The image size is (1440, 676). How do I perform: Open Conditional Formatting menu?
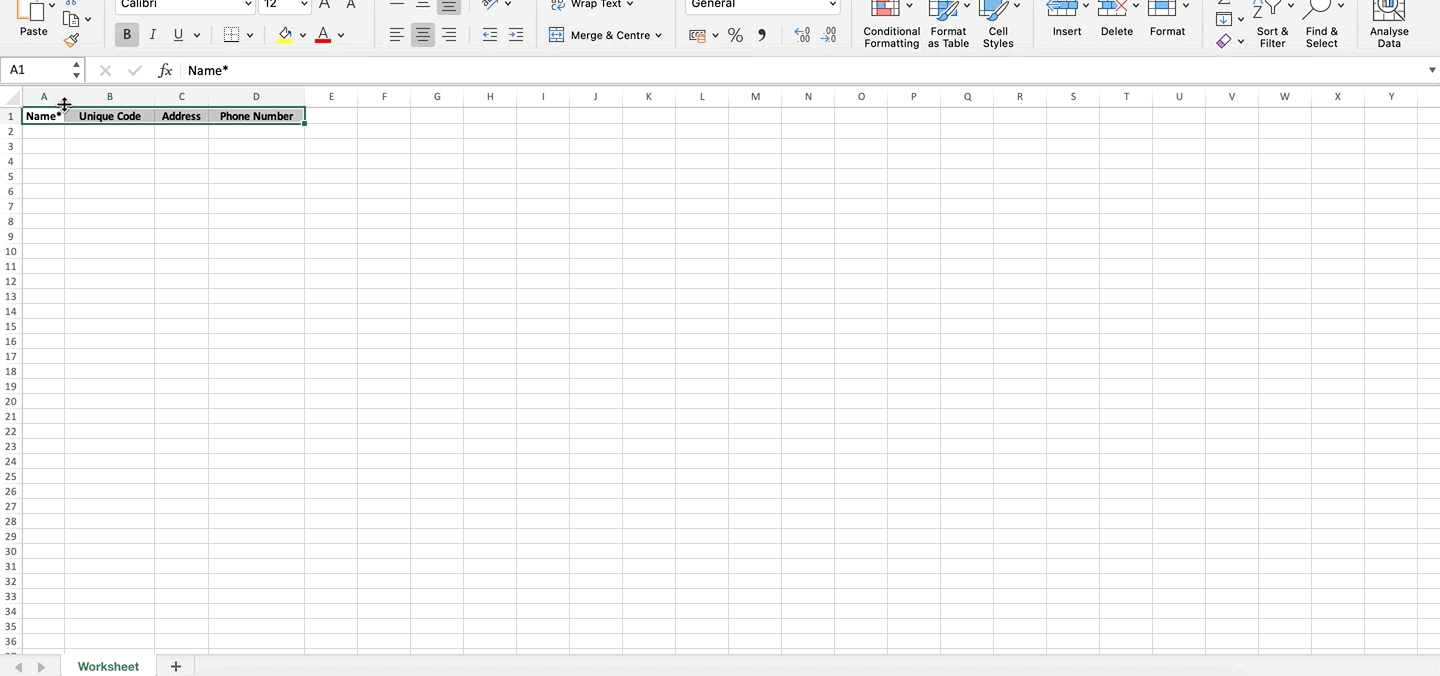(892, 25)
